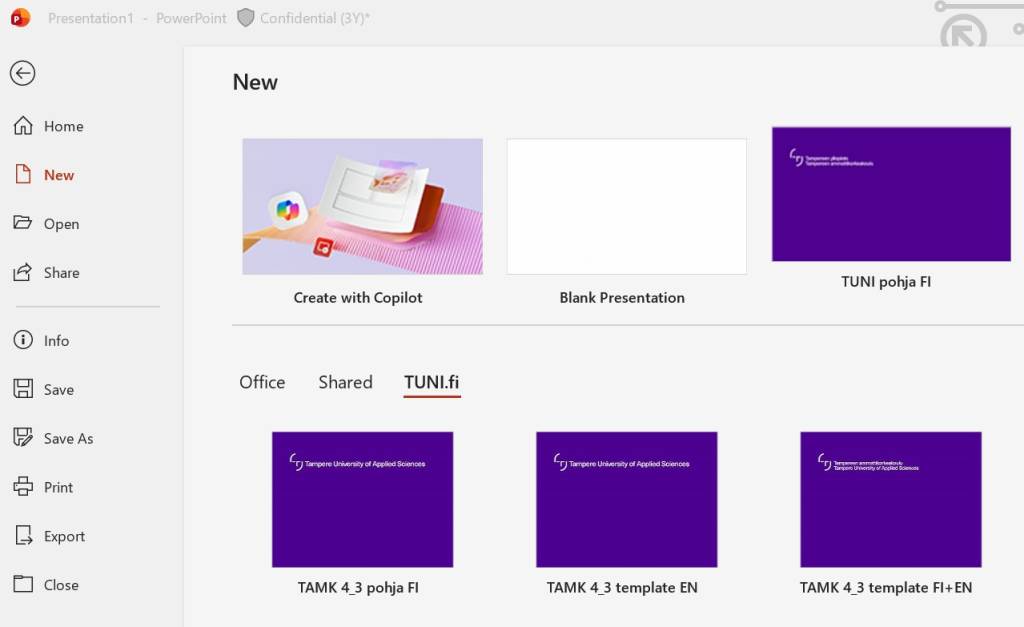1024x627 pixels.
Task: Click the Open folder icon
Action: (23, 223)
